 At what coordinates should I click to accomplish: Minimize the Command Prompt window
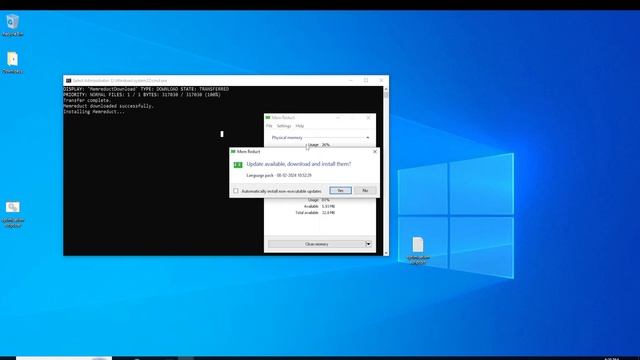pos(351,80)
